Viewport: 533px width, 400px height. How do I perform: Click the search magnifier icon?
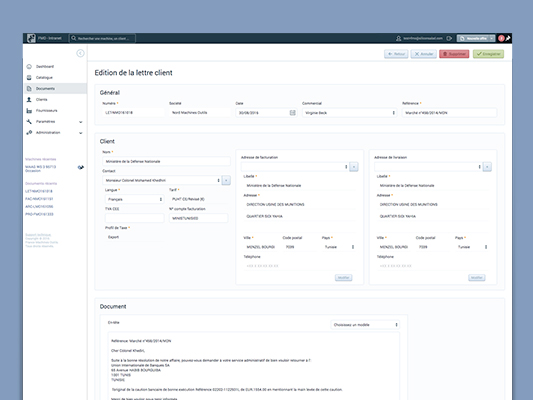point(73,38)
